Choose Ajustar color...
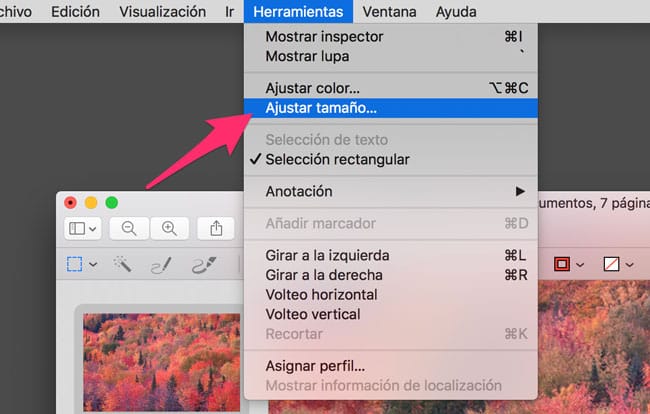The width and height of the screenshot is (650, 414). click(x=390, y=88)
